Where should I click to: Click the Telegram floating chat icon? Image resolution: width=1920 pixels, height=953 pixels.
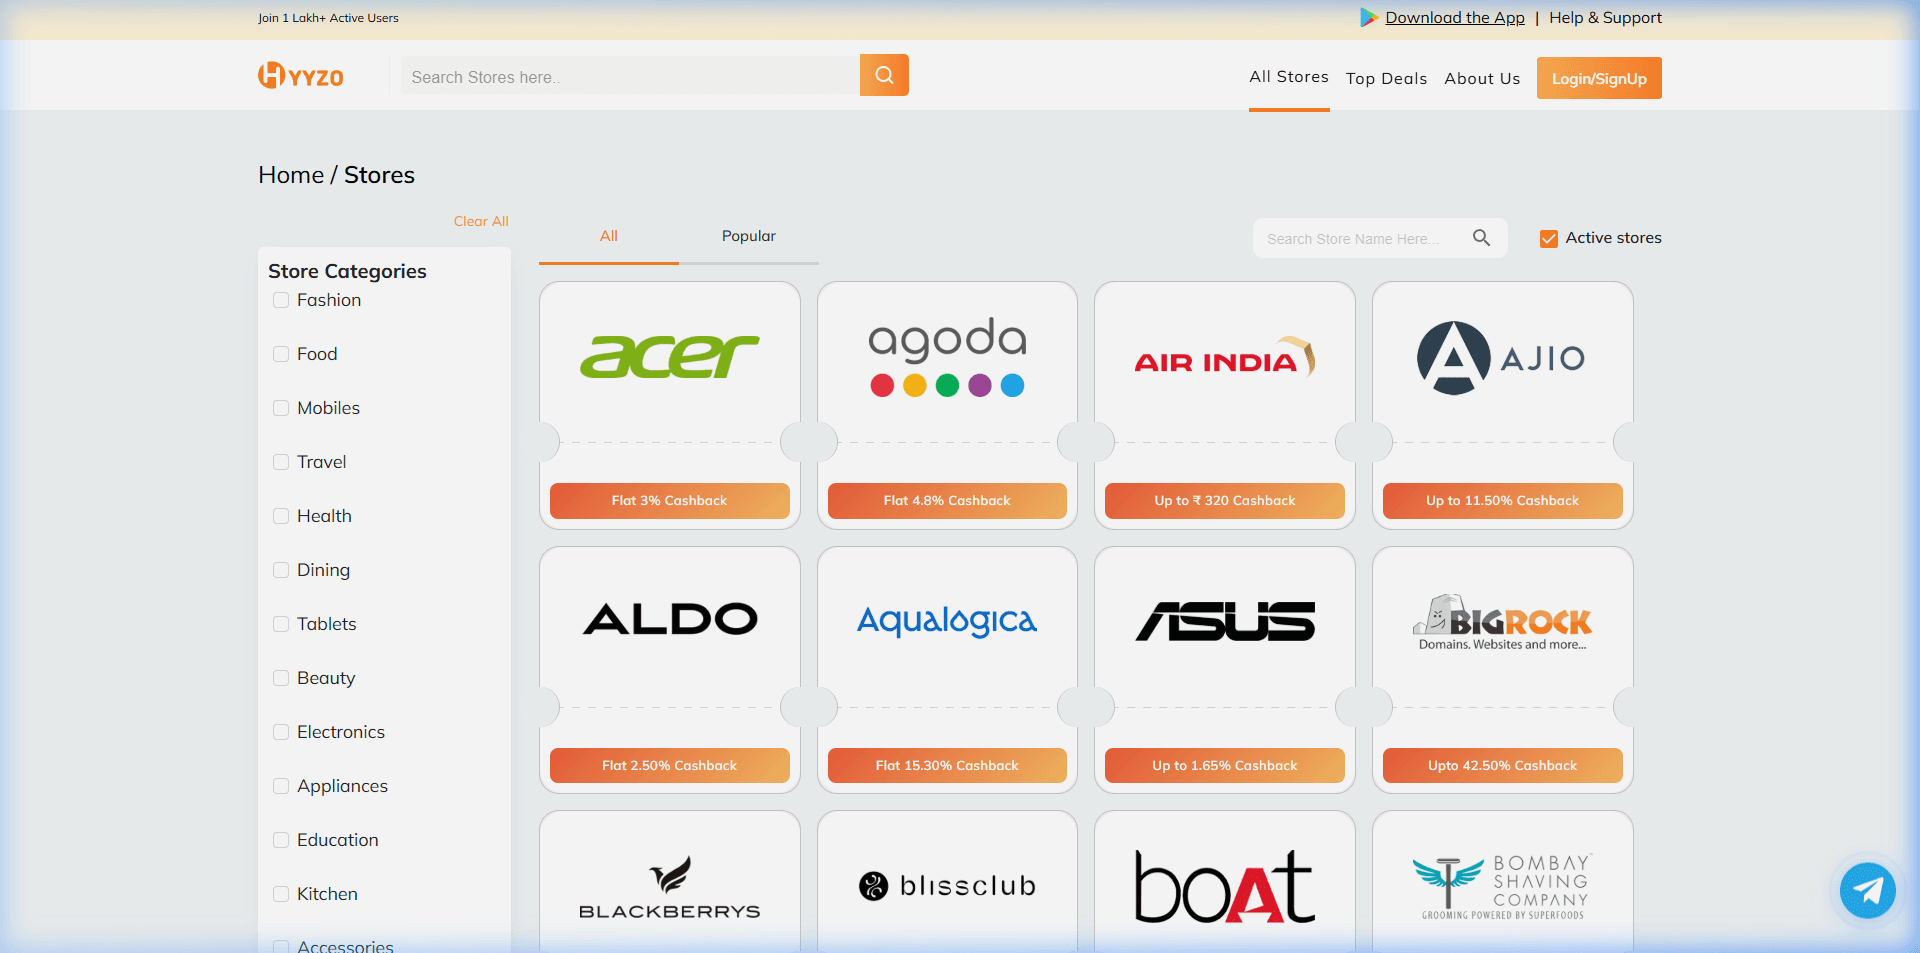[x=1866, y=890]
